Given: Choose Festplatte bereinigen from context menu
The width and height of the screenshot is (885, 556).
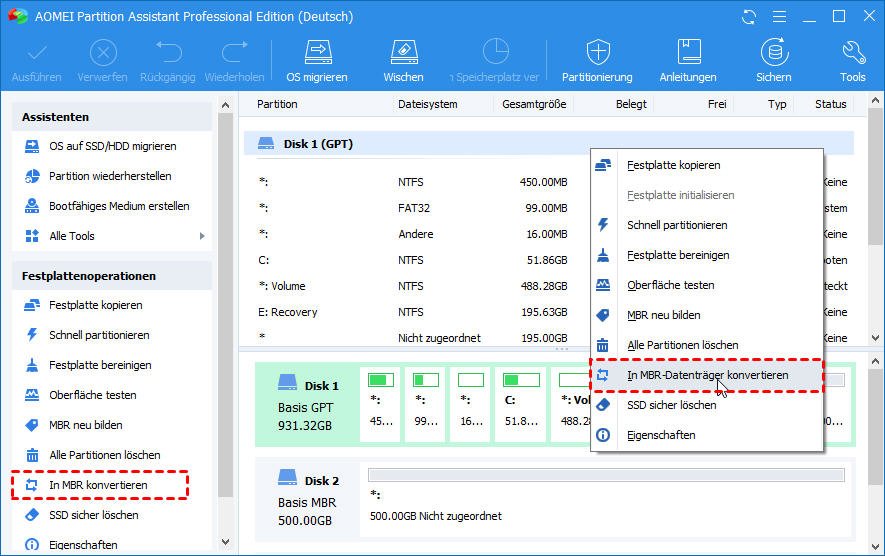Looking at the screenshot, I should [707, 255].
